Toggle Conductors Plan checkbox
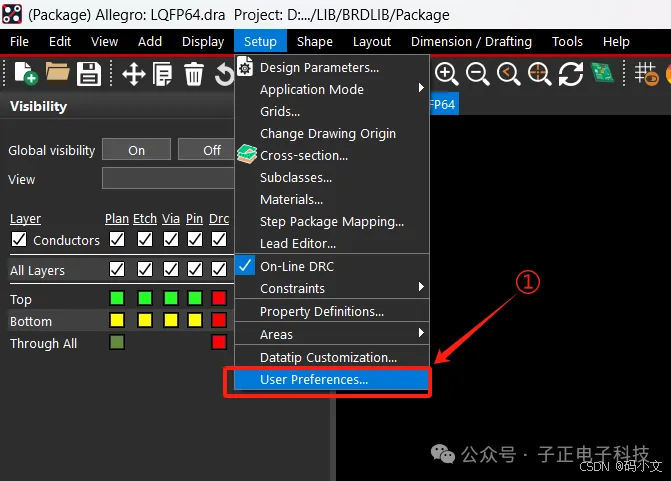The height and width of the screenshot is (481, 671). tap(117, 239)
